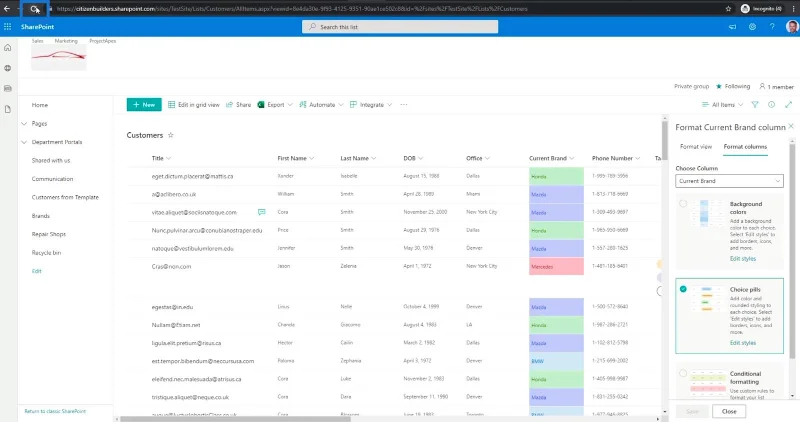Open the globe sites icon in left rail
This screenshot has width=800, height=422.
8,68
